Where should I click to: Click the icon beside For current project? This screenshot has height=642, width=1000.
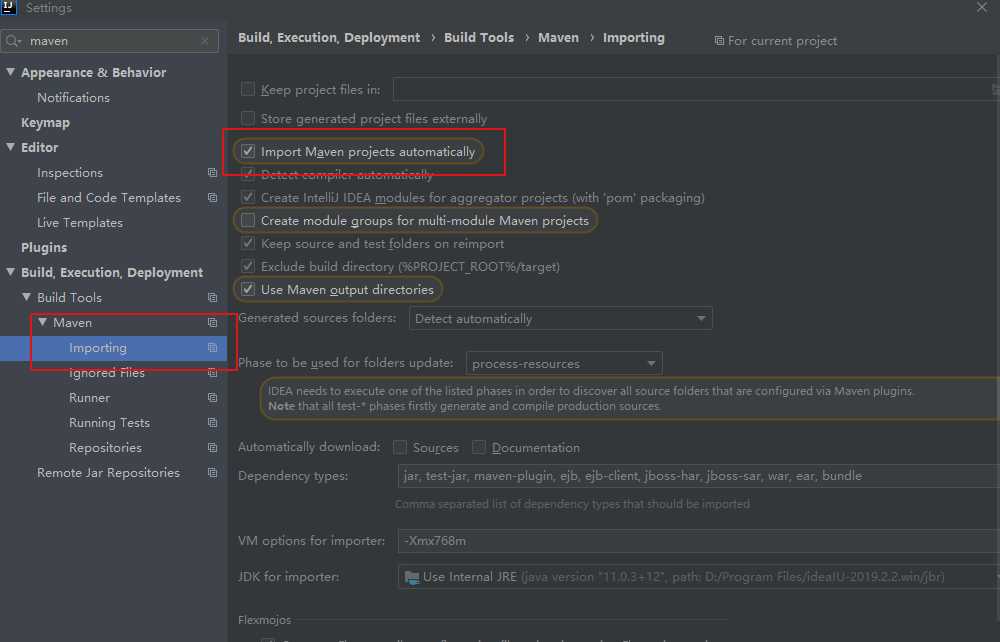[x=719, y=41]
